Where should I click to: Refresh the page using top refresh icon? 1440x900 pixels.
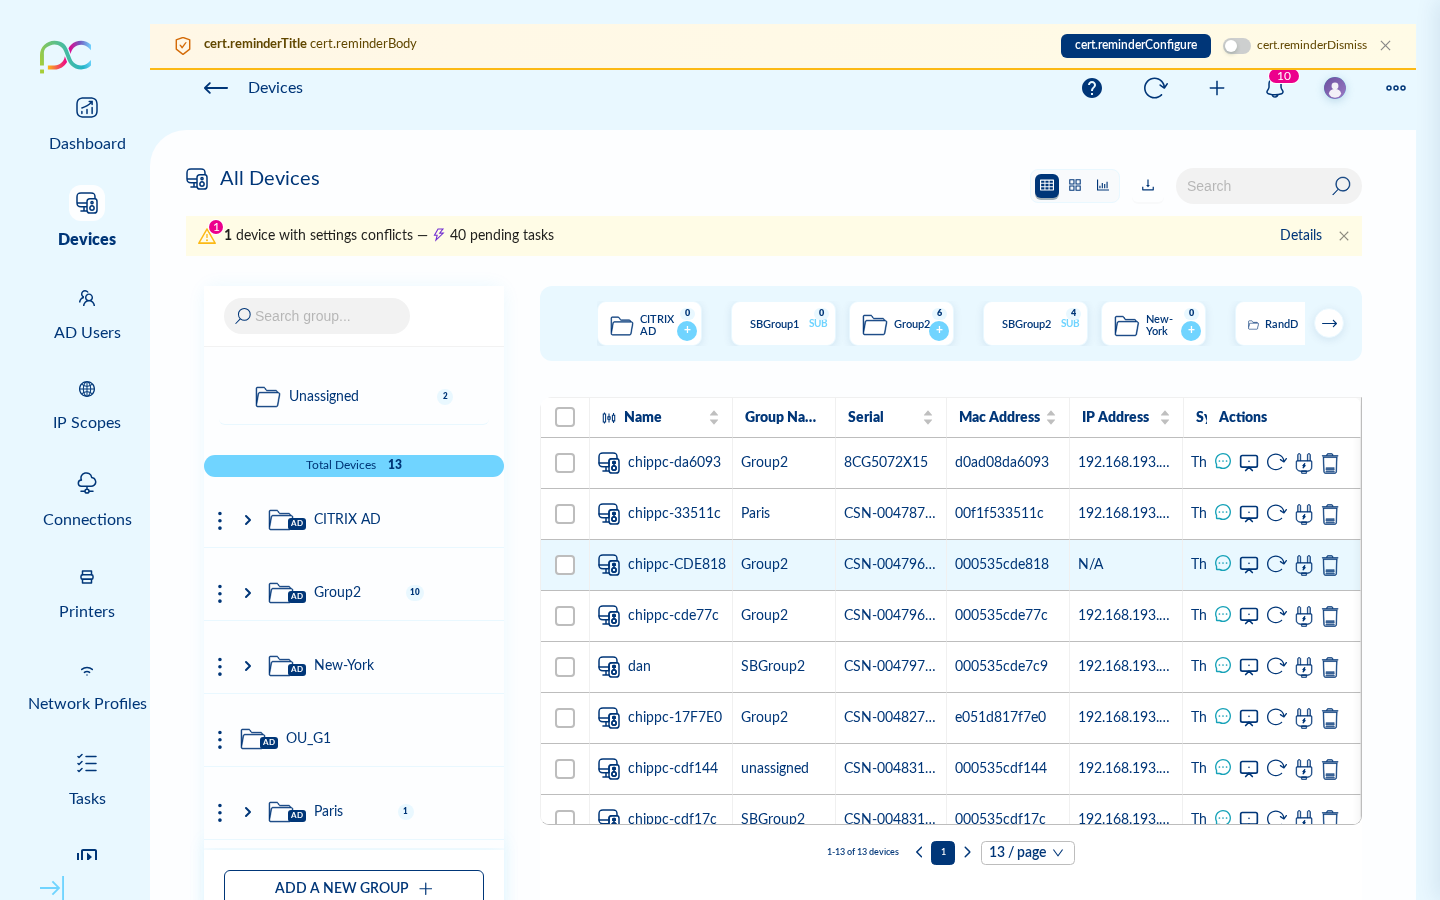coord(1155,88)
